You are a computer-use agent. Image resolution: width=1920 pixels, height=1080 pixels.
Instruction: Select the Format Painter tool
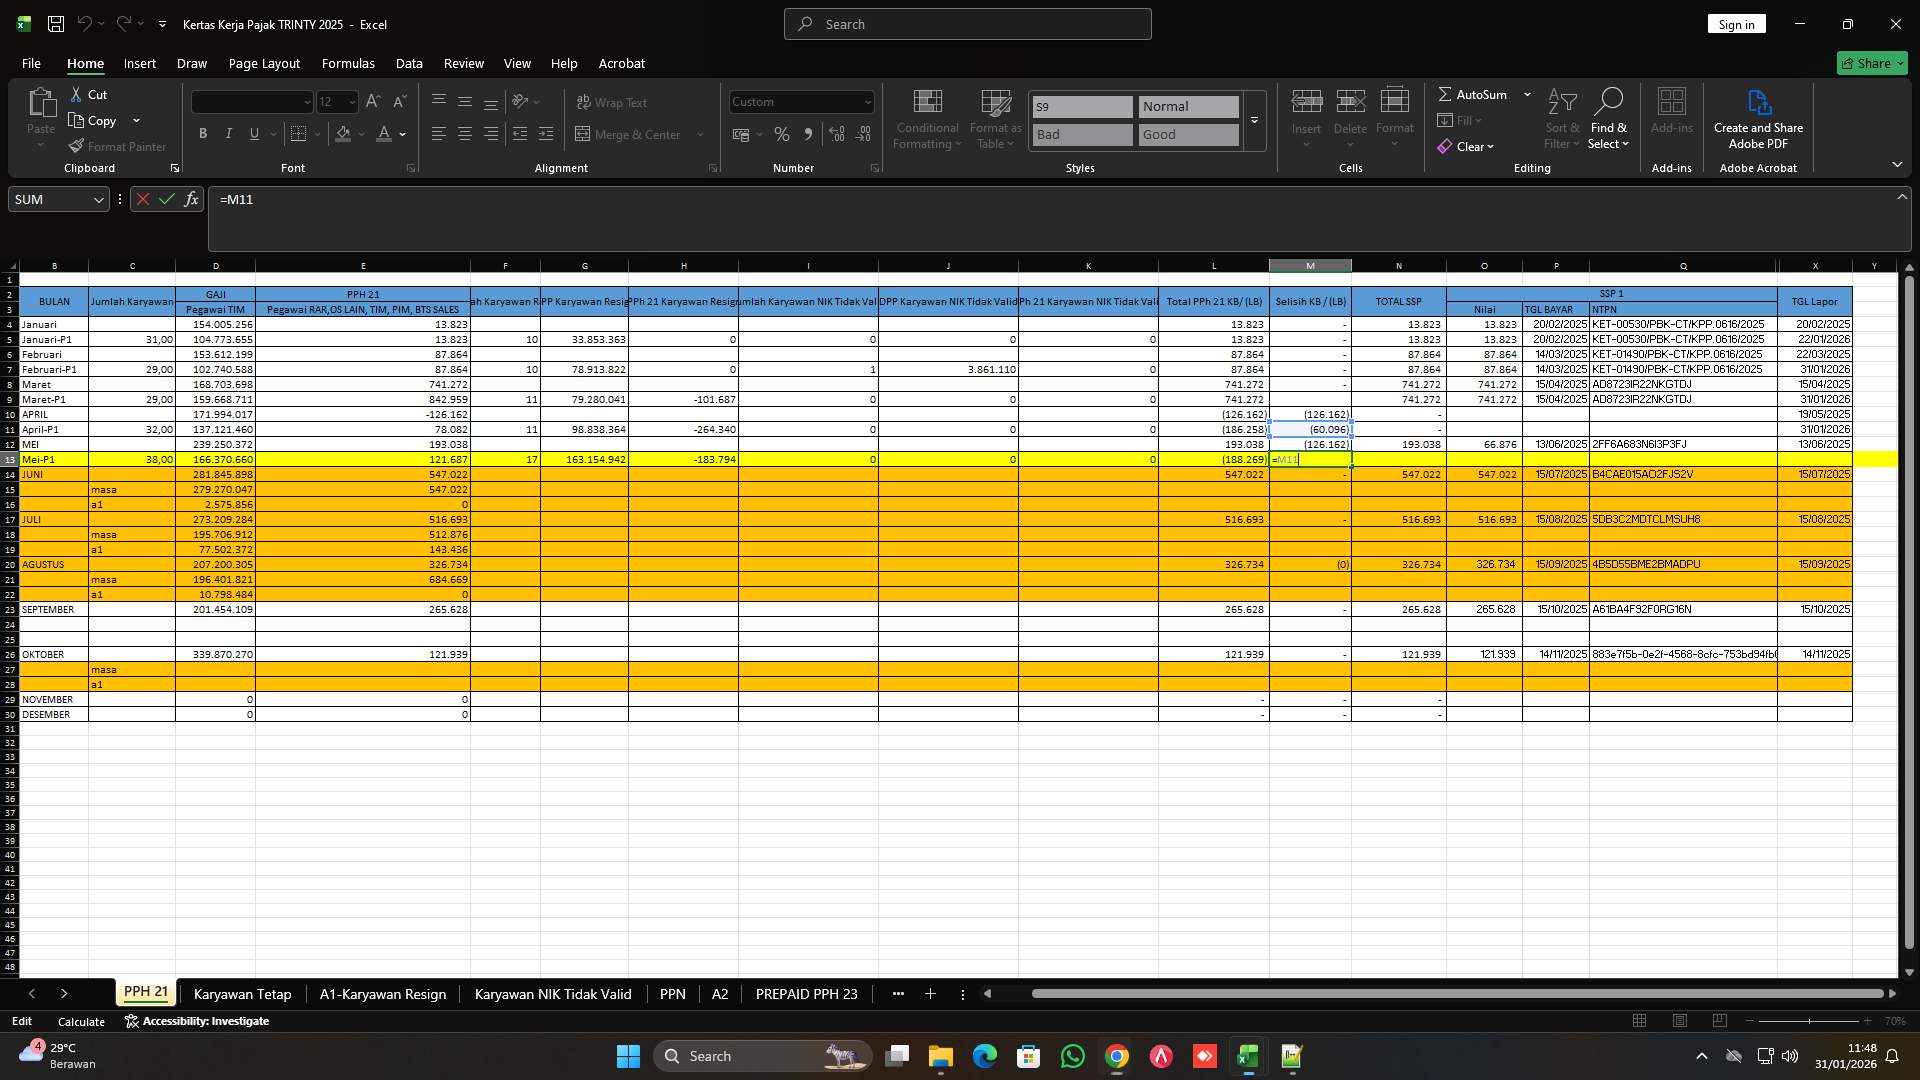click(117, 146)
